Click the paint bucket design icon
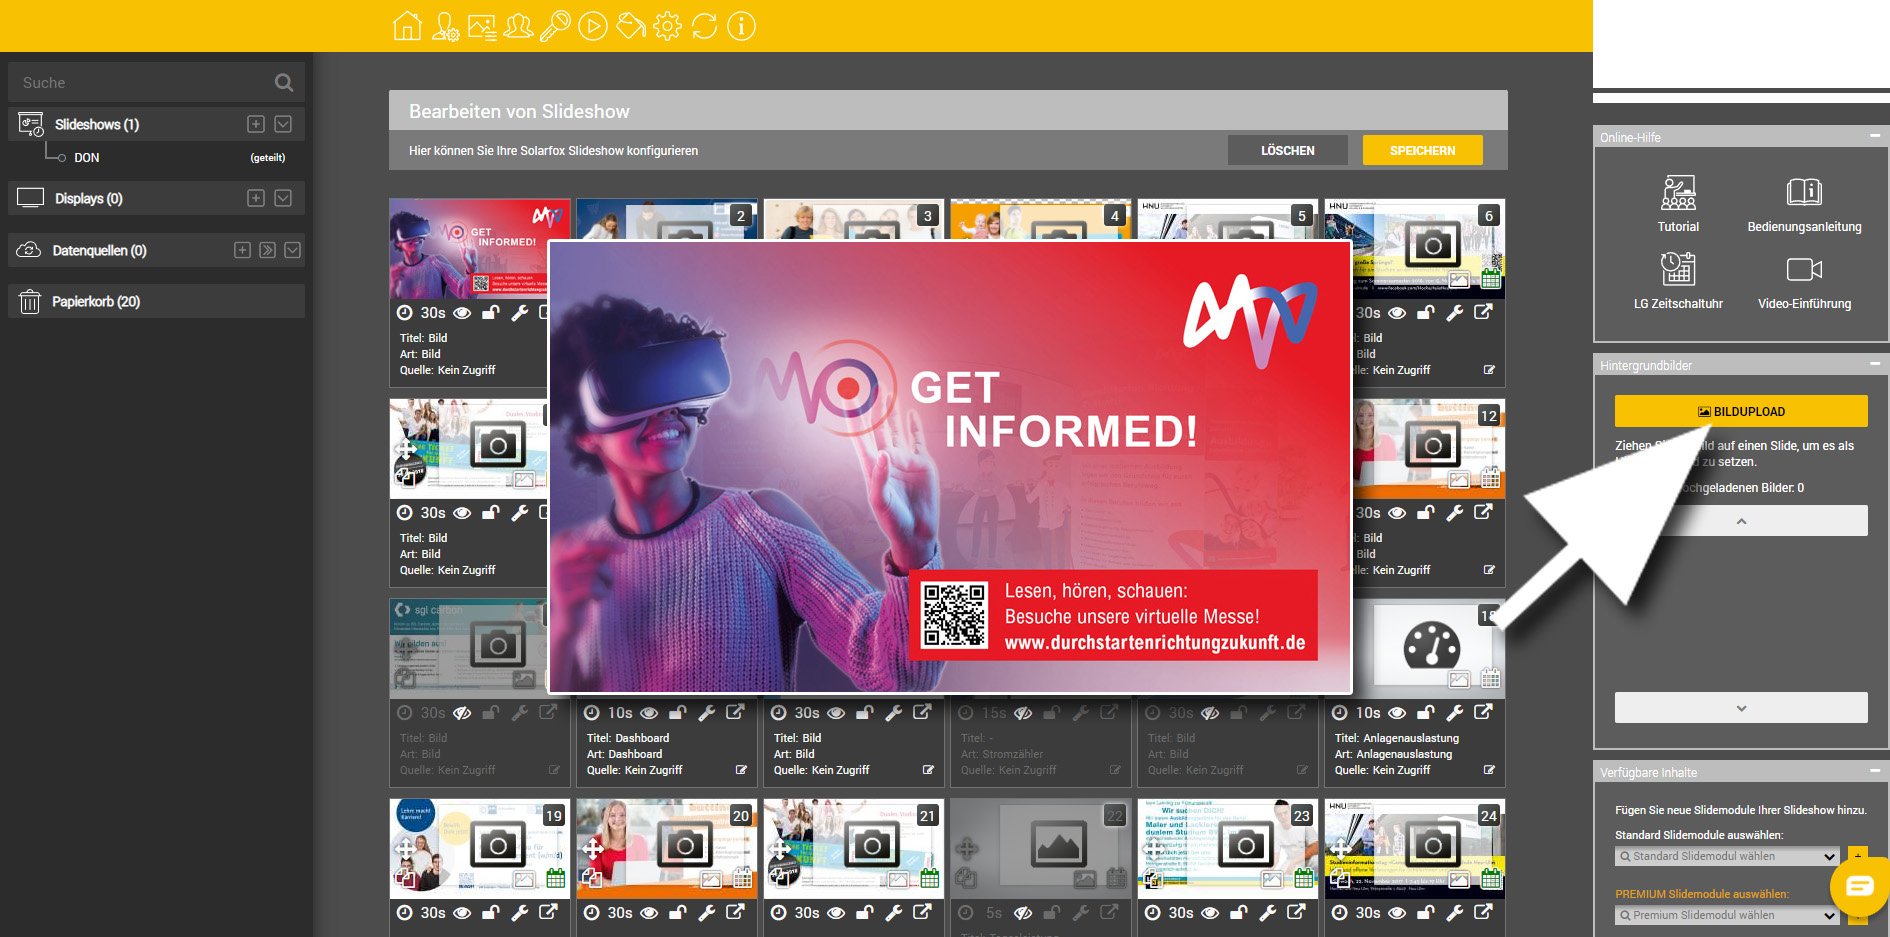This screenshot has width=1890, height=937. [630, 26]
